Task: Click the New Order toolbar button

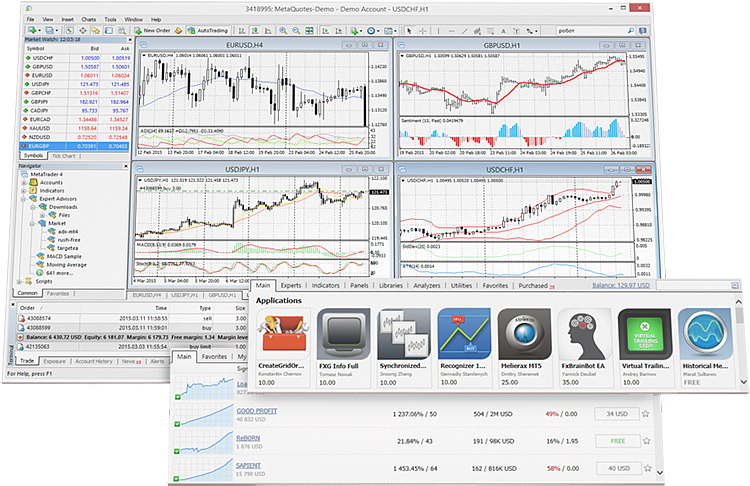Action: pos(153,30)
